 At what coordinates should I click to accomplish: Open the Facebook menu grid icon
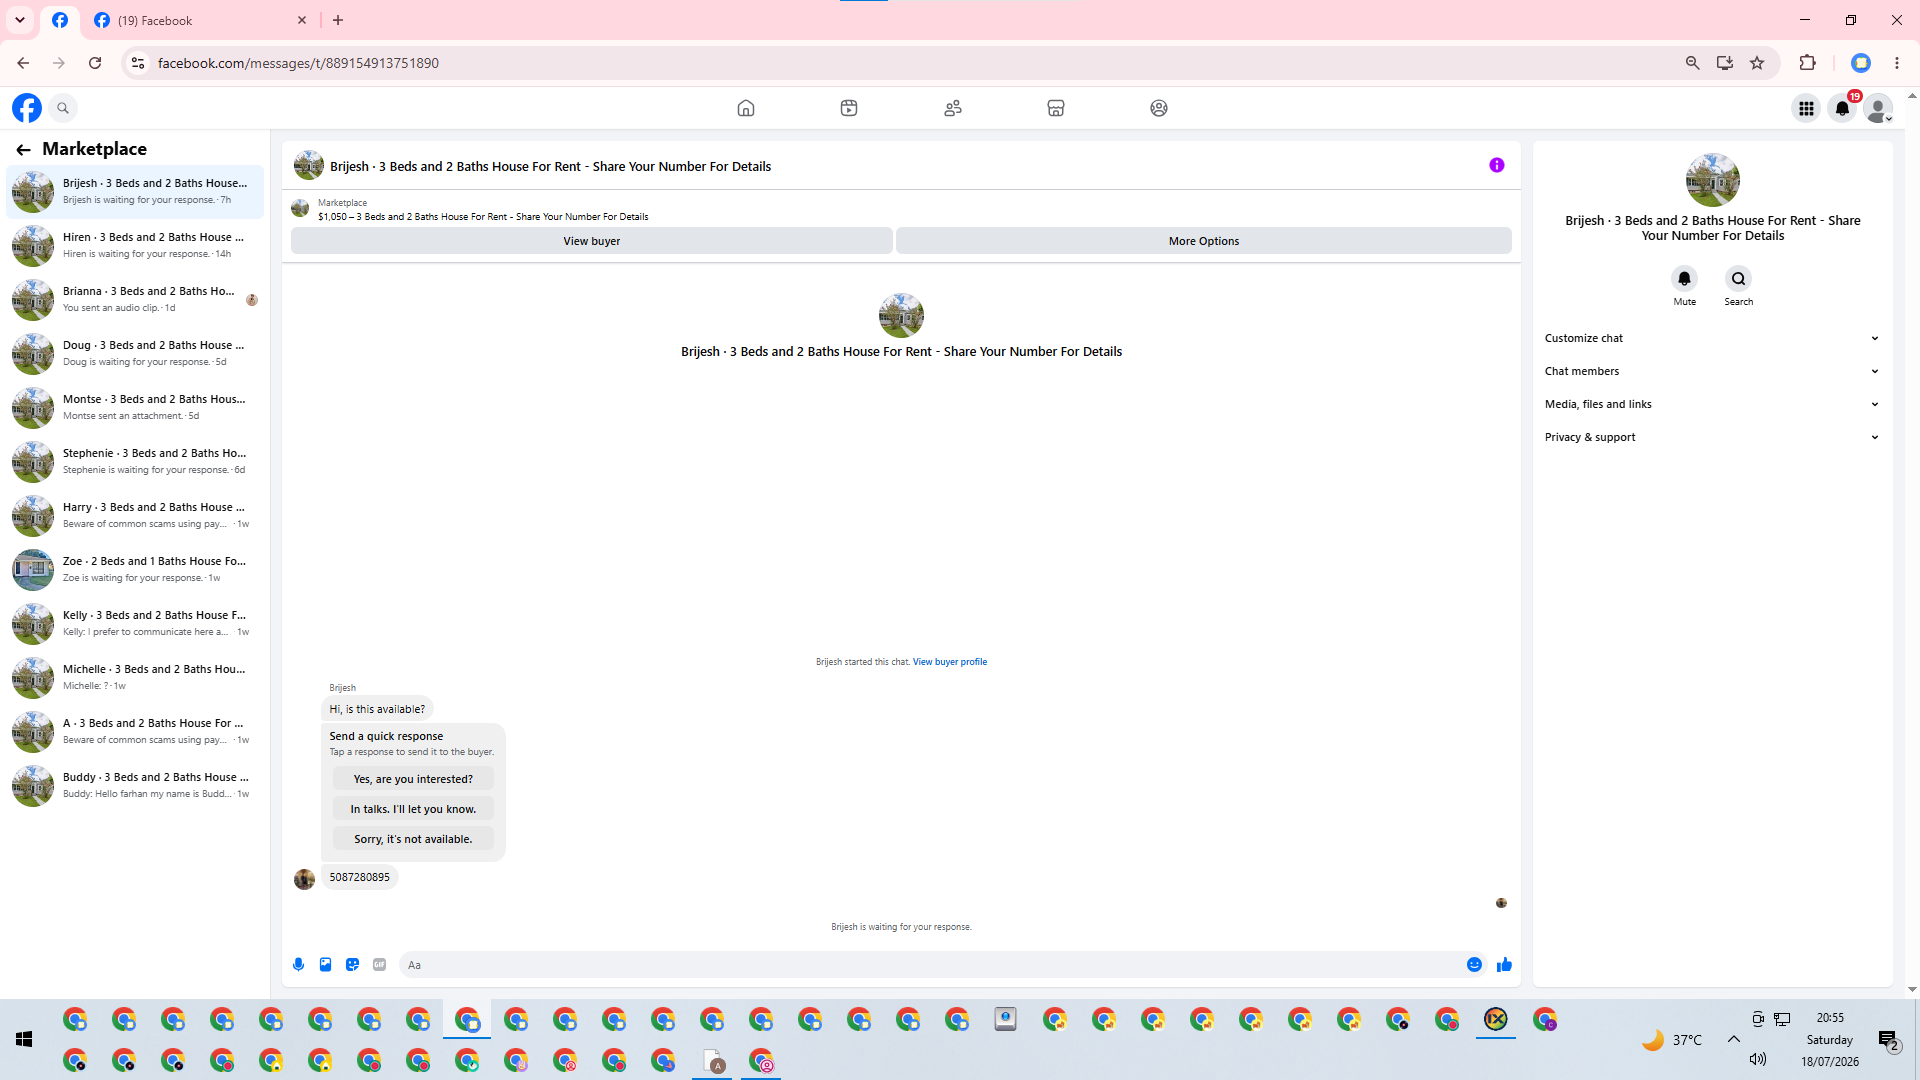click(x=1806, y=108)
